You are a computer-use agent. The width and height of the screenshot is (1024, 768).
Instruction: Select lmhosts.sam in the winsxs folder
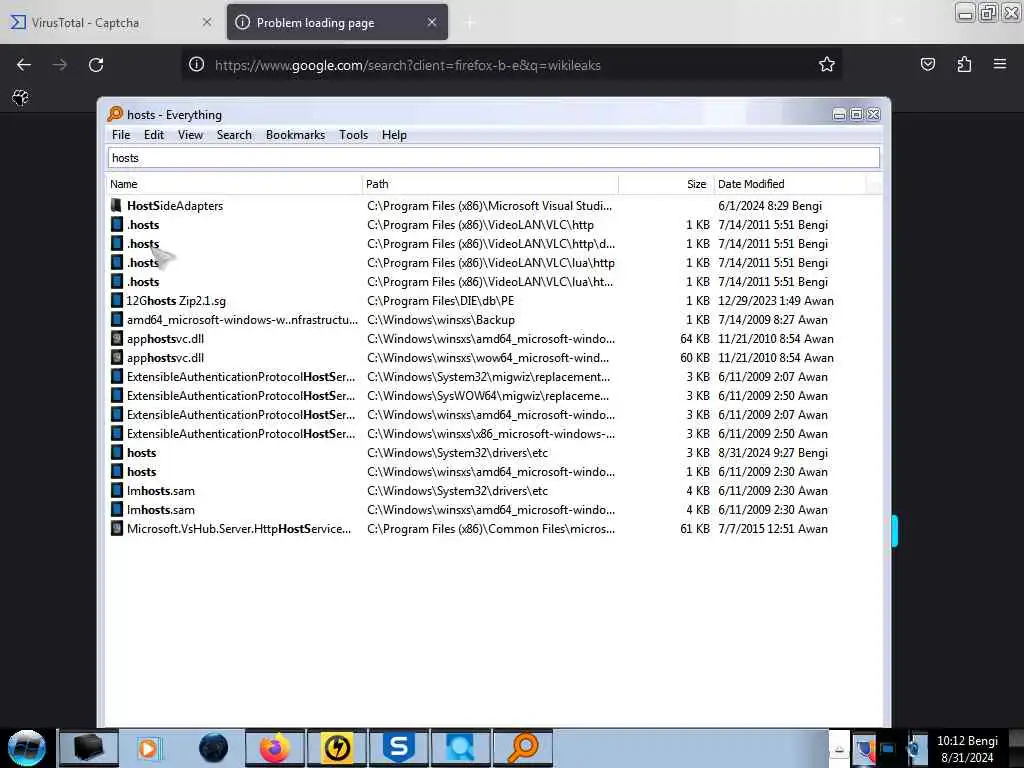pos(161,510)
